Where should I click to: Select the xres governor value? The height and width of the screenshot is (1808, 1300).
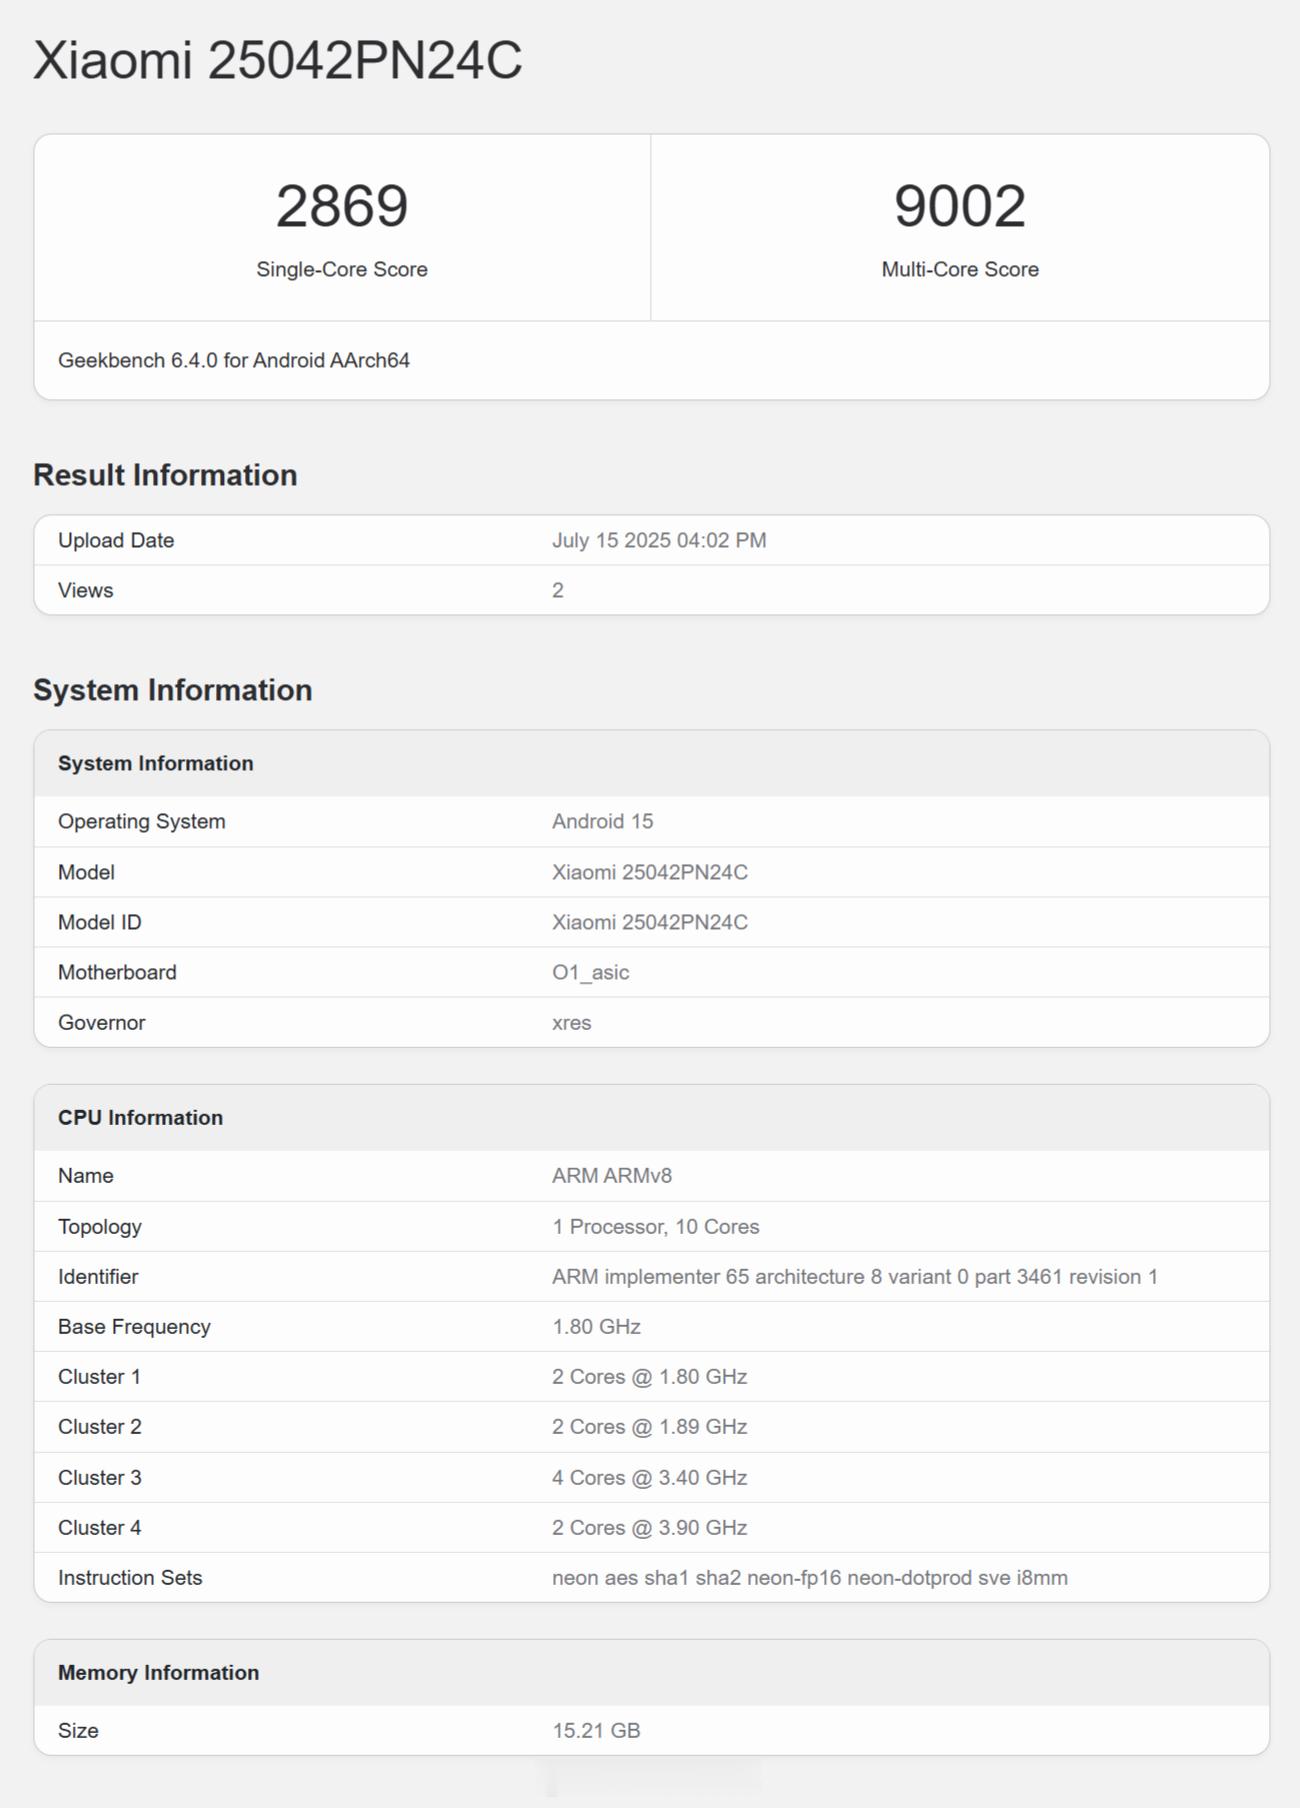coord(572,1022)
